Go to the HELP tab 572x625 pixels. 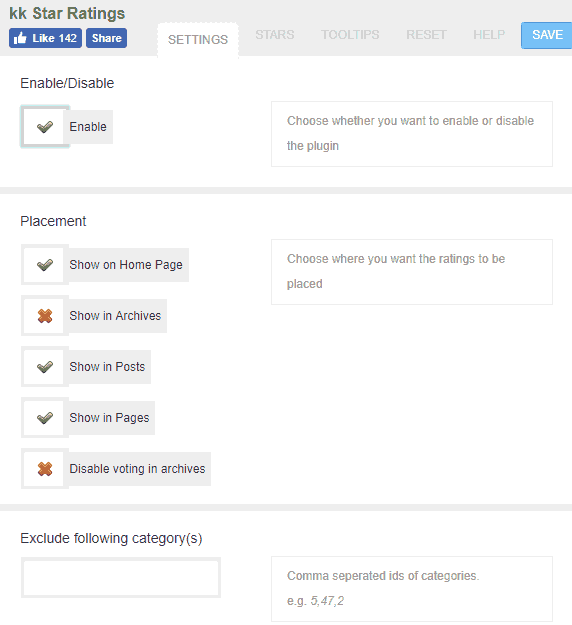coord(489,35)
